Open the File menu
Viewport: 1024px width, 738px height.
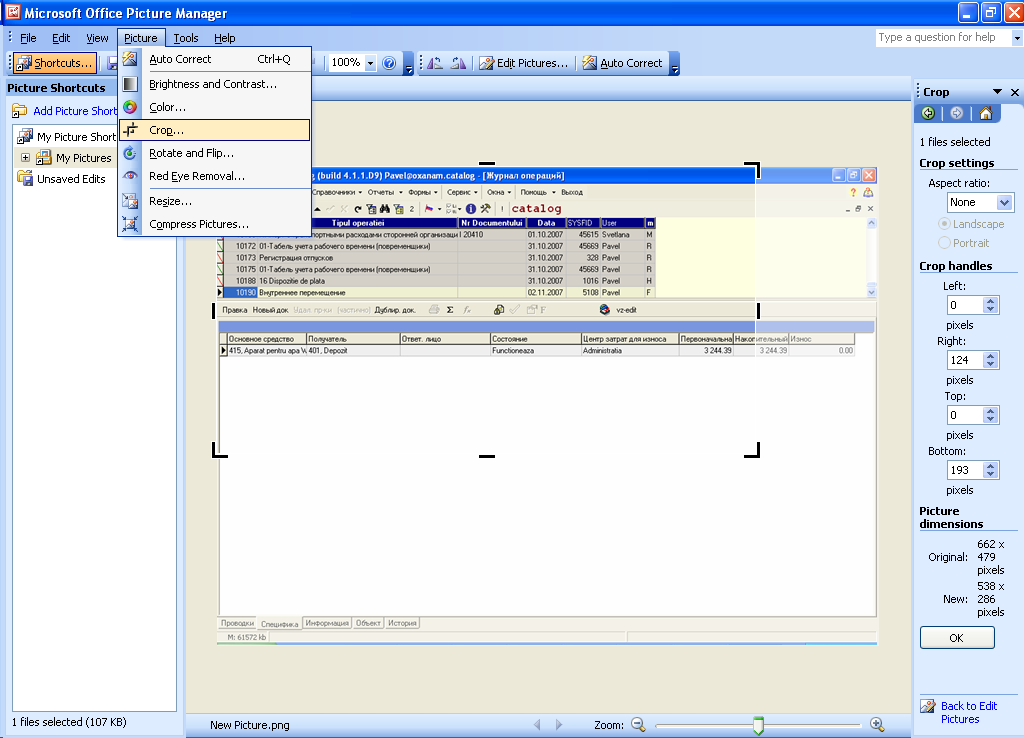(28, 38)
